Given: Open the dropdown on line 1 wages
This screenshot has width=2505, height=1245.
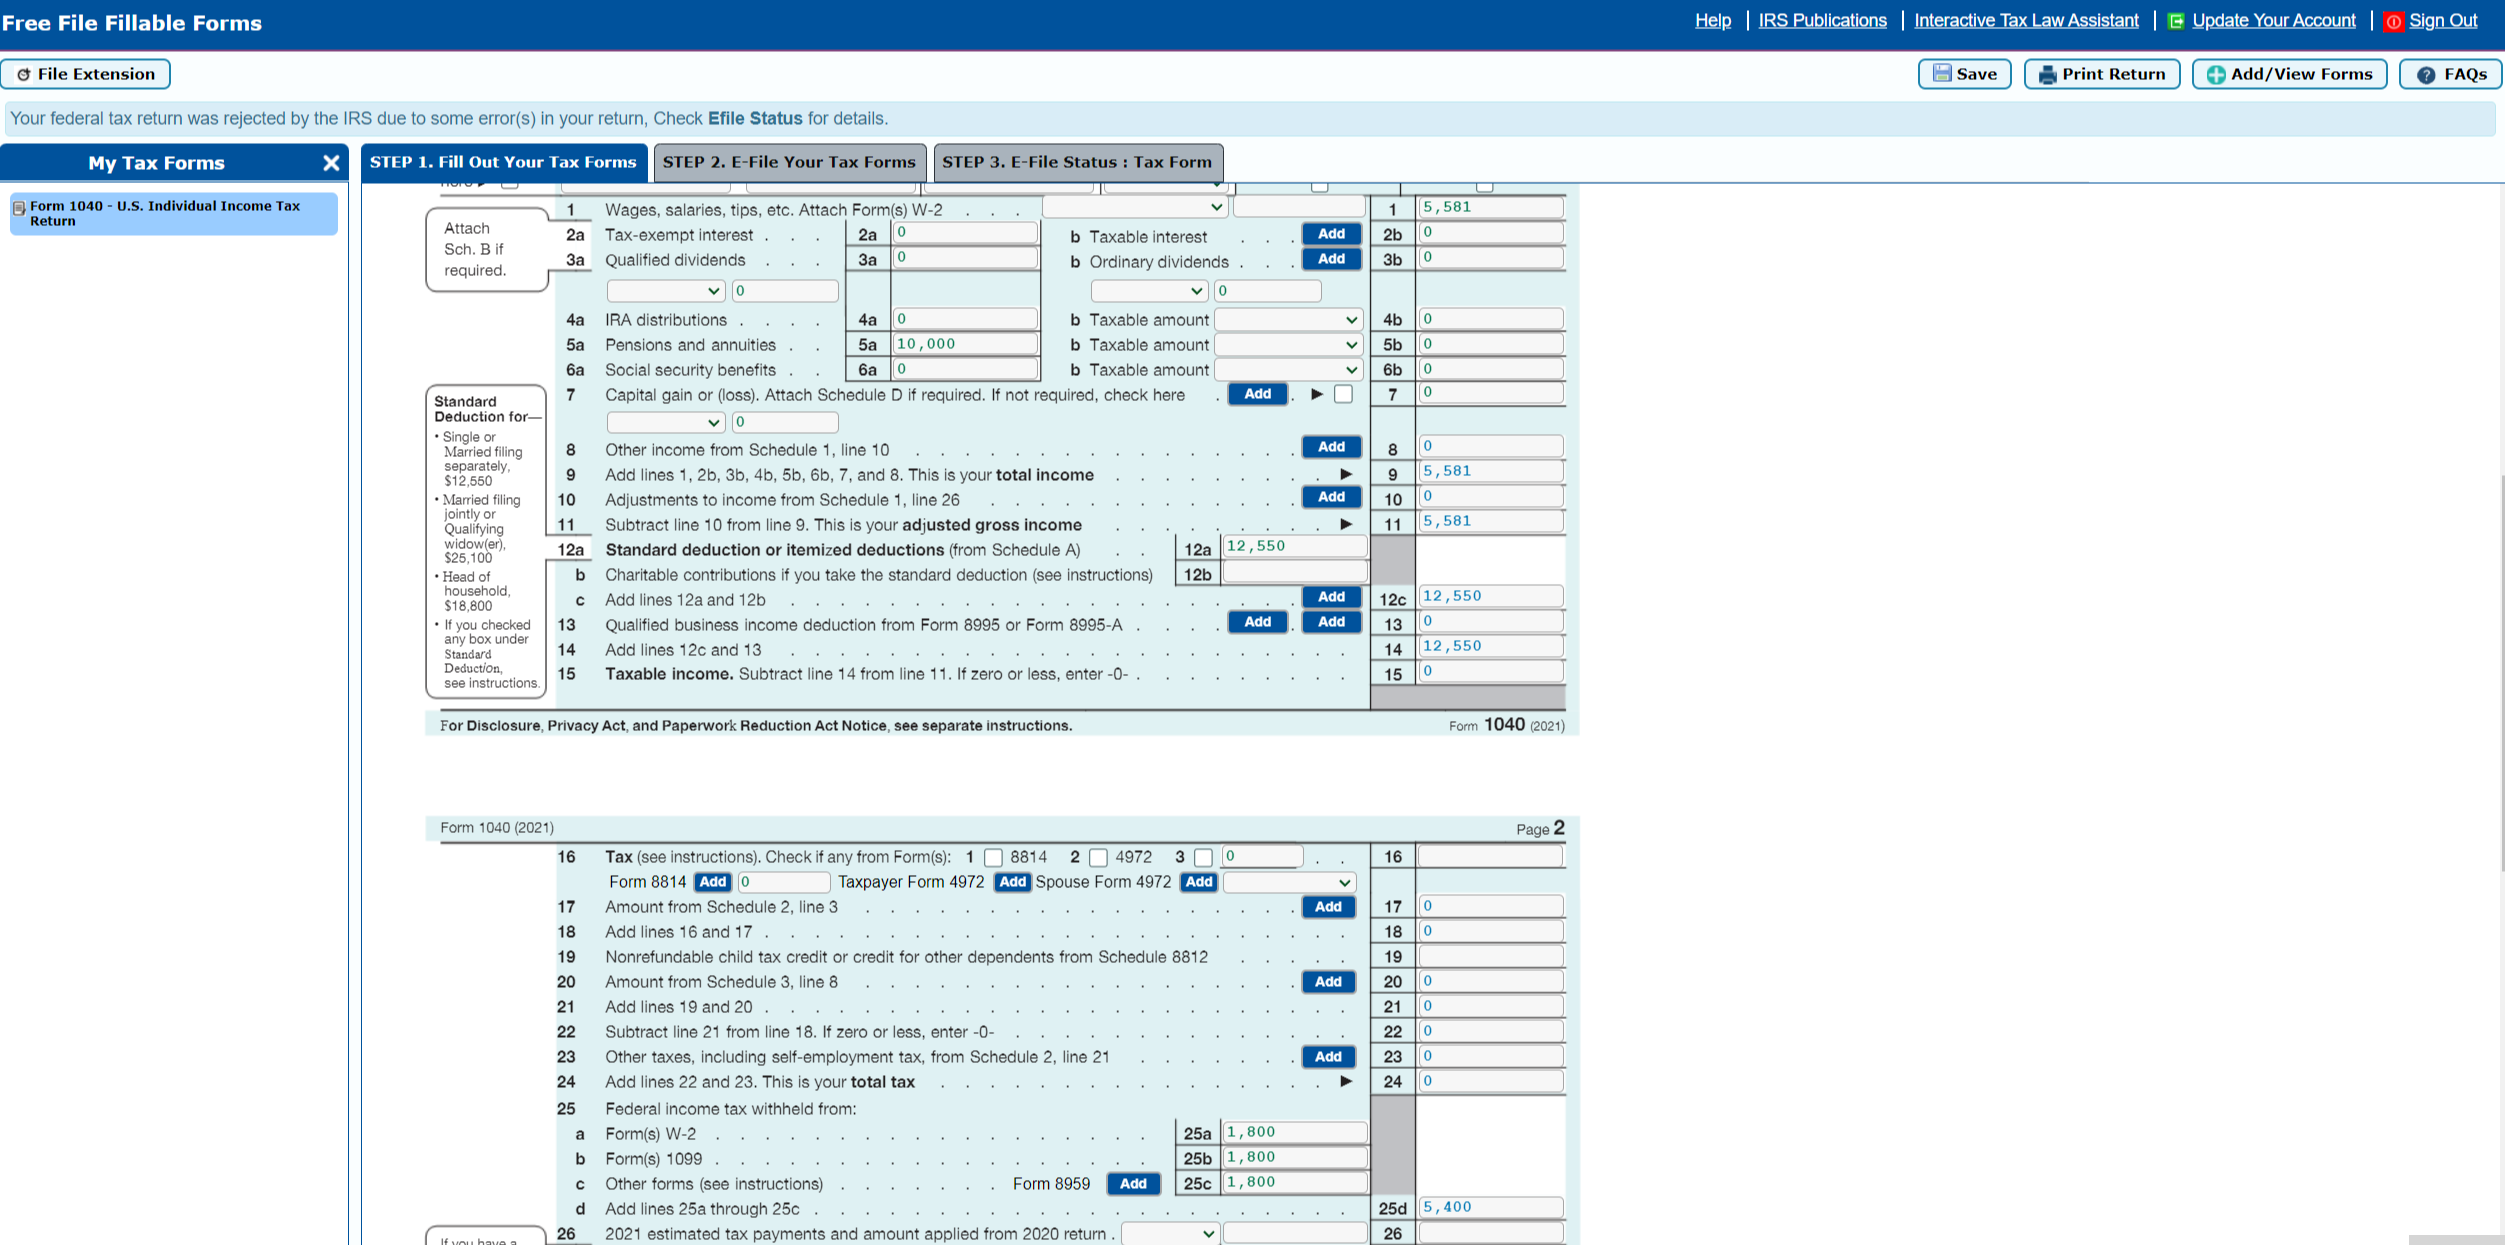Looking at the screenshot, I should click(x=1134, y=207).
